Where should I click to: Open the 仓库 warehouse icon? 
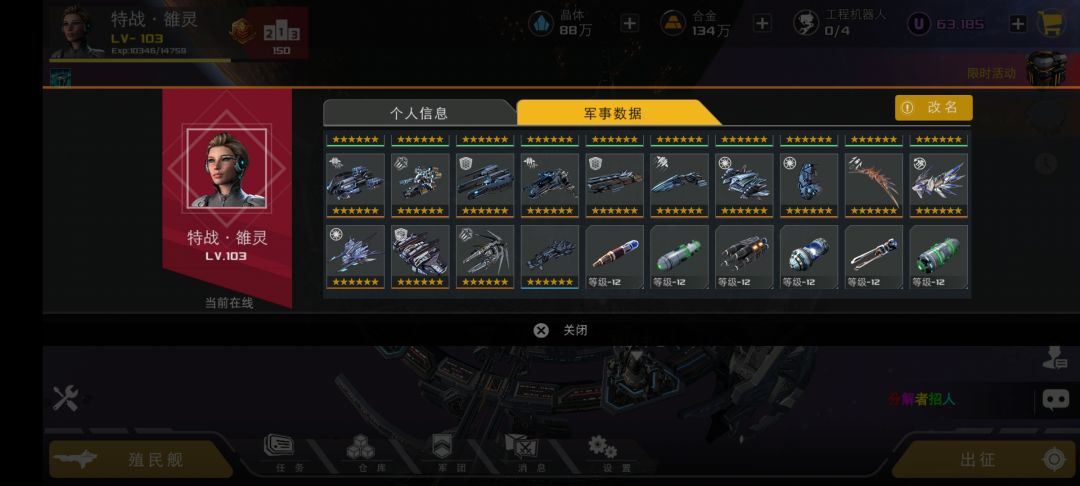(362, 454)
